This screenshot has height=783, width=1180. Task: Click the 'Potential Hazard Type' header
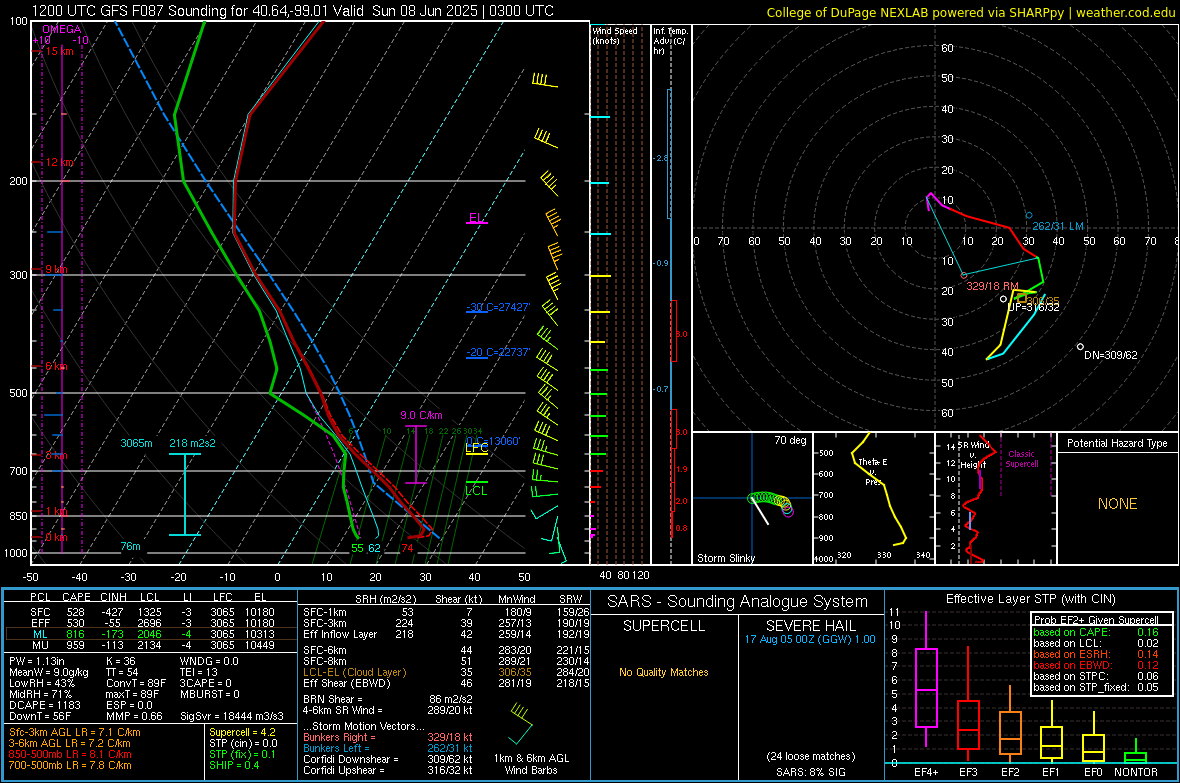pos(1117,443)
